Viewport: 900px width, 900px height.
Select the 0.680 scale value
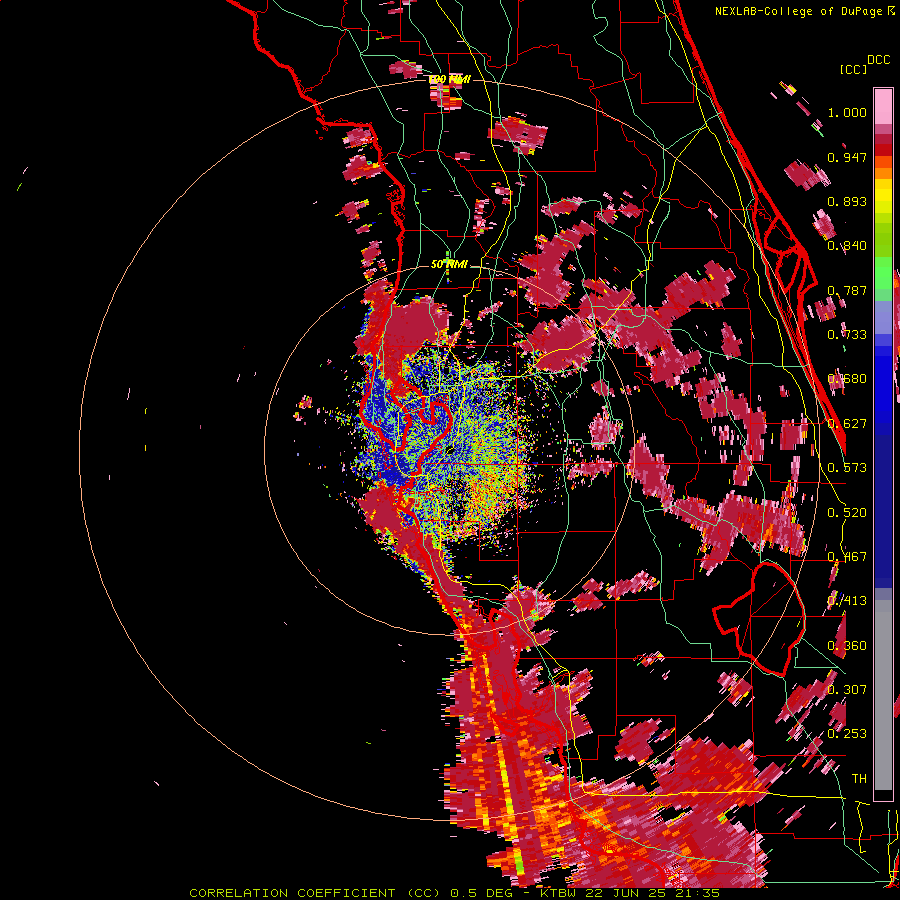pos(847,379)
